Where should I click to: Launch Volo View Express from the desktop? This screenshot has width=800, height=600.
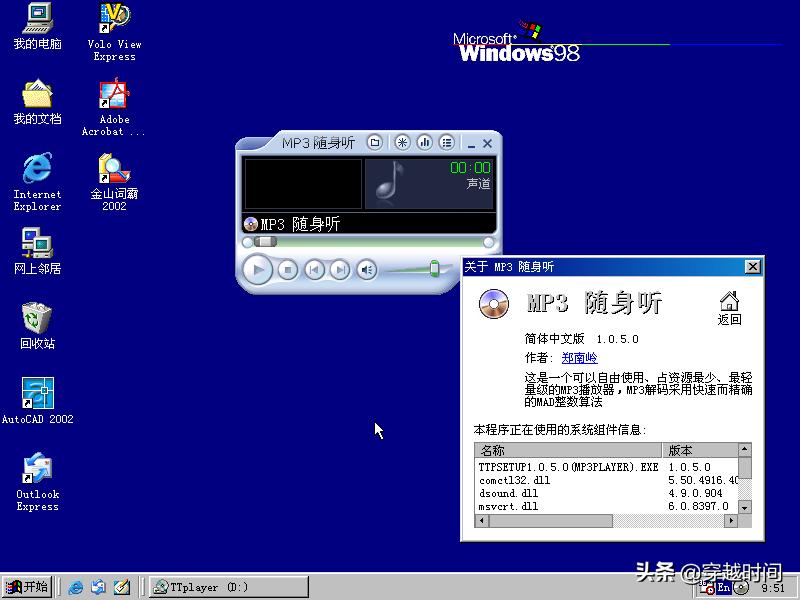113,20
